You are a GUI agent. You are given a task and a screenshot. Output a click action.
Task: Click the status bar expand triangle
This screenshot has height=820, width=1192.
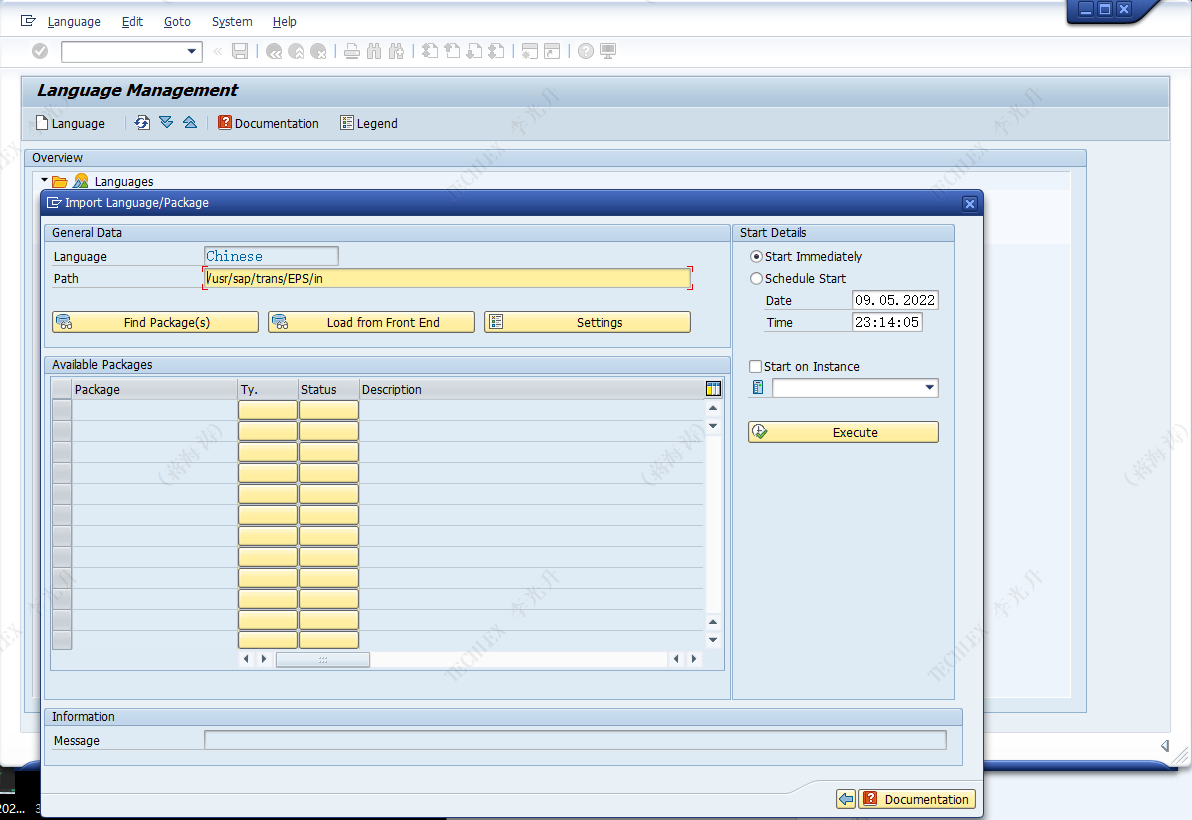pyautogui.click(x=1165, y=746)
